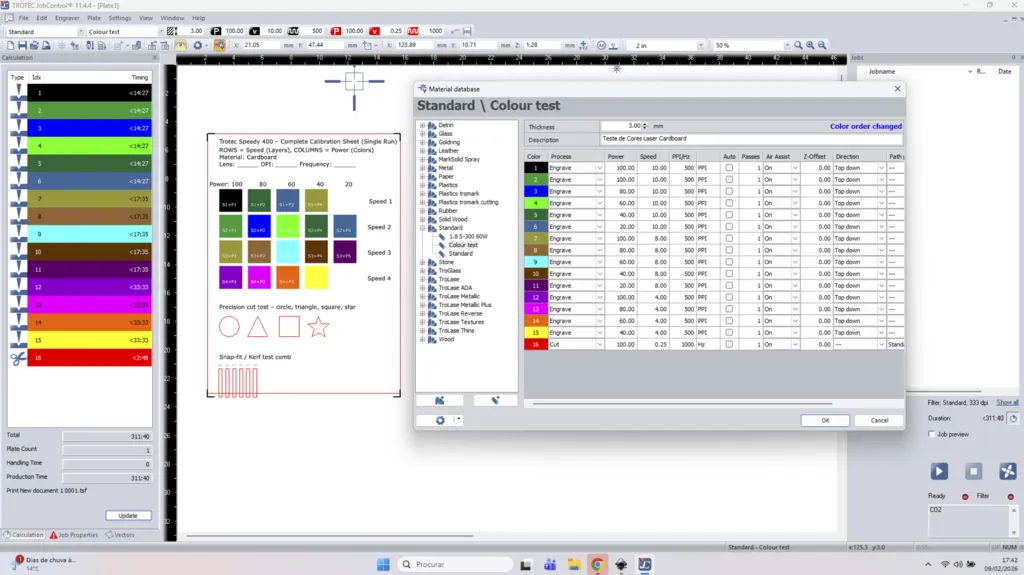Click the orange highlighted marker toolbar icon
Screen dimensions: 1024x575
[219, 45]
